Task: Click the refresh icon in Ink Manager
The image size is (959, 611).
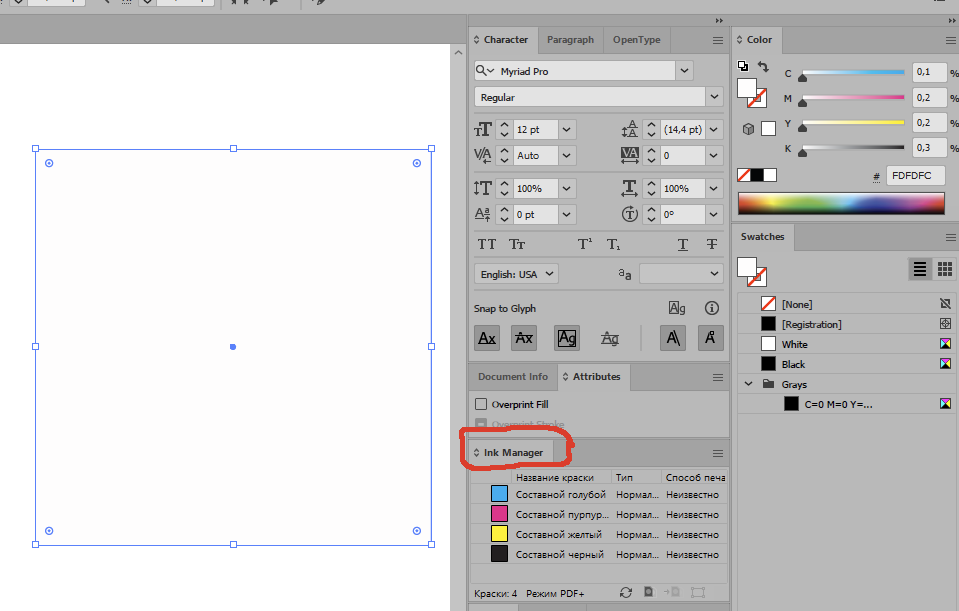Action: 626,593
